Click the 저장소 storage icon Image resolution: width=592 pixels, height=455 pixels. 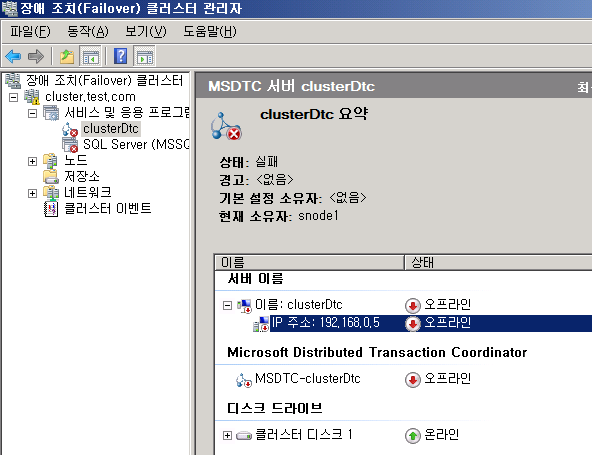coord(51,177)
